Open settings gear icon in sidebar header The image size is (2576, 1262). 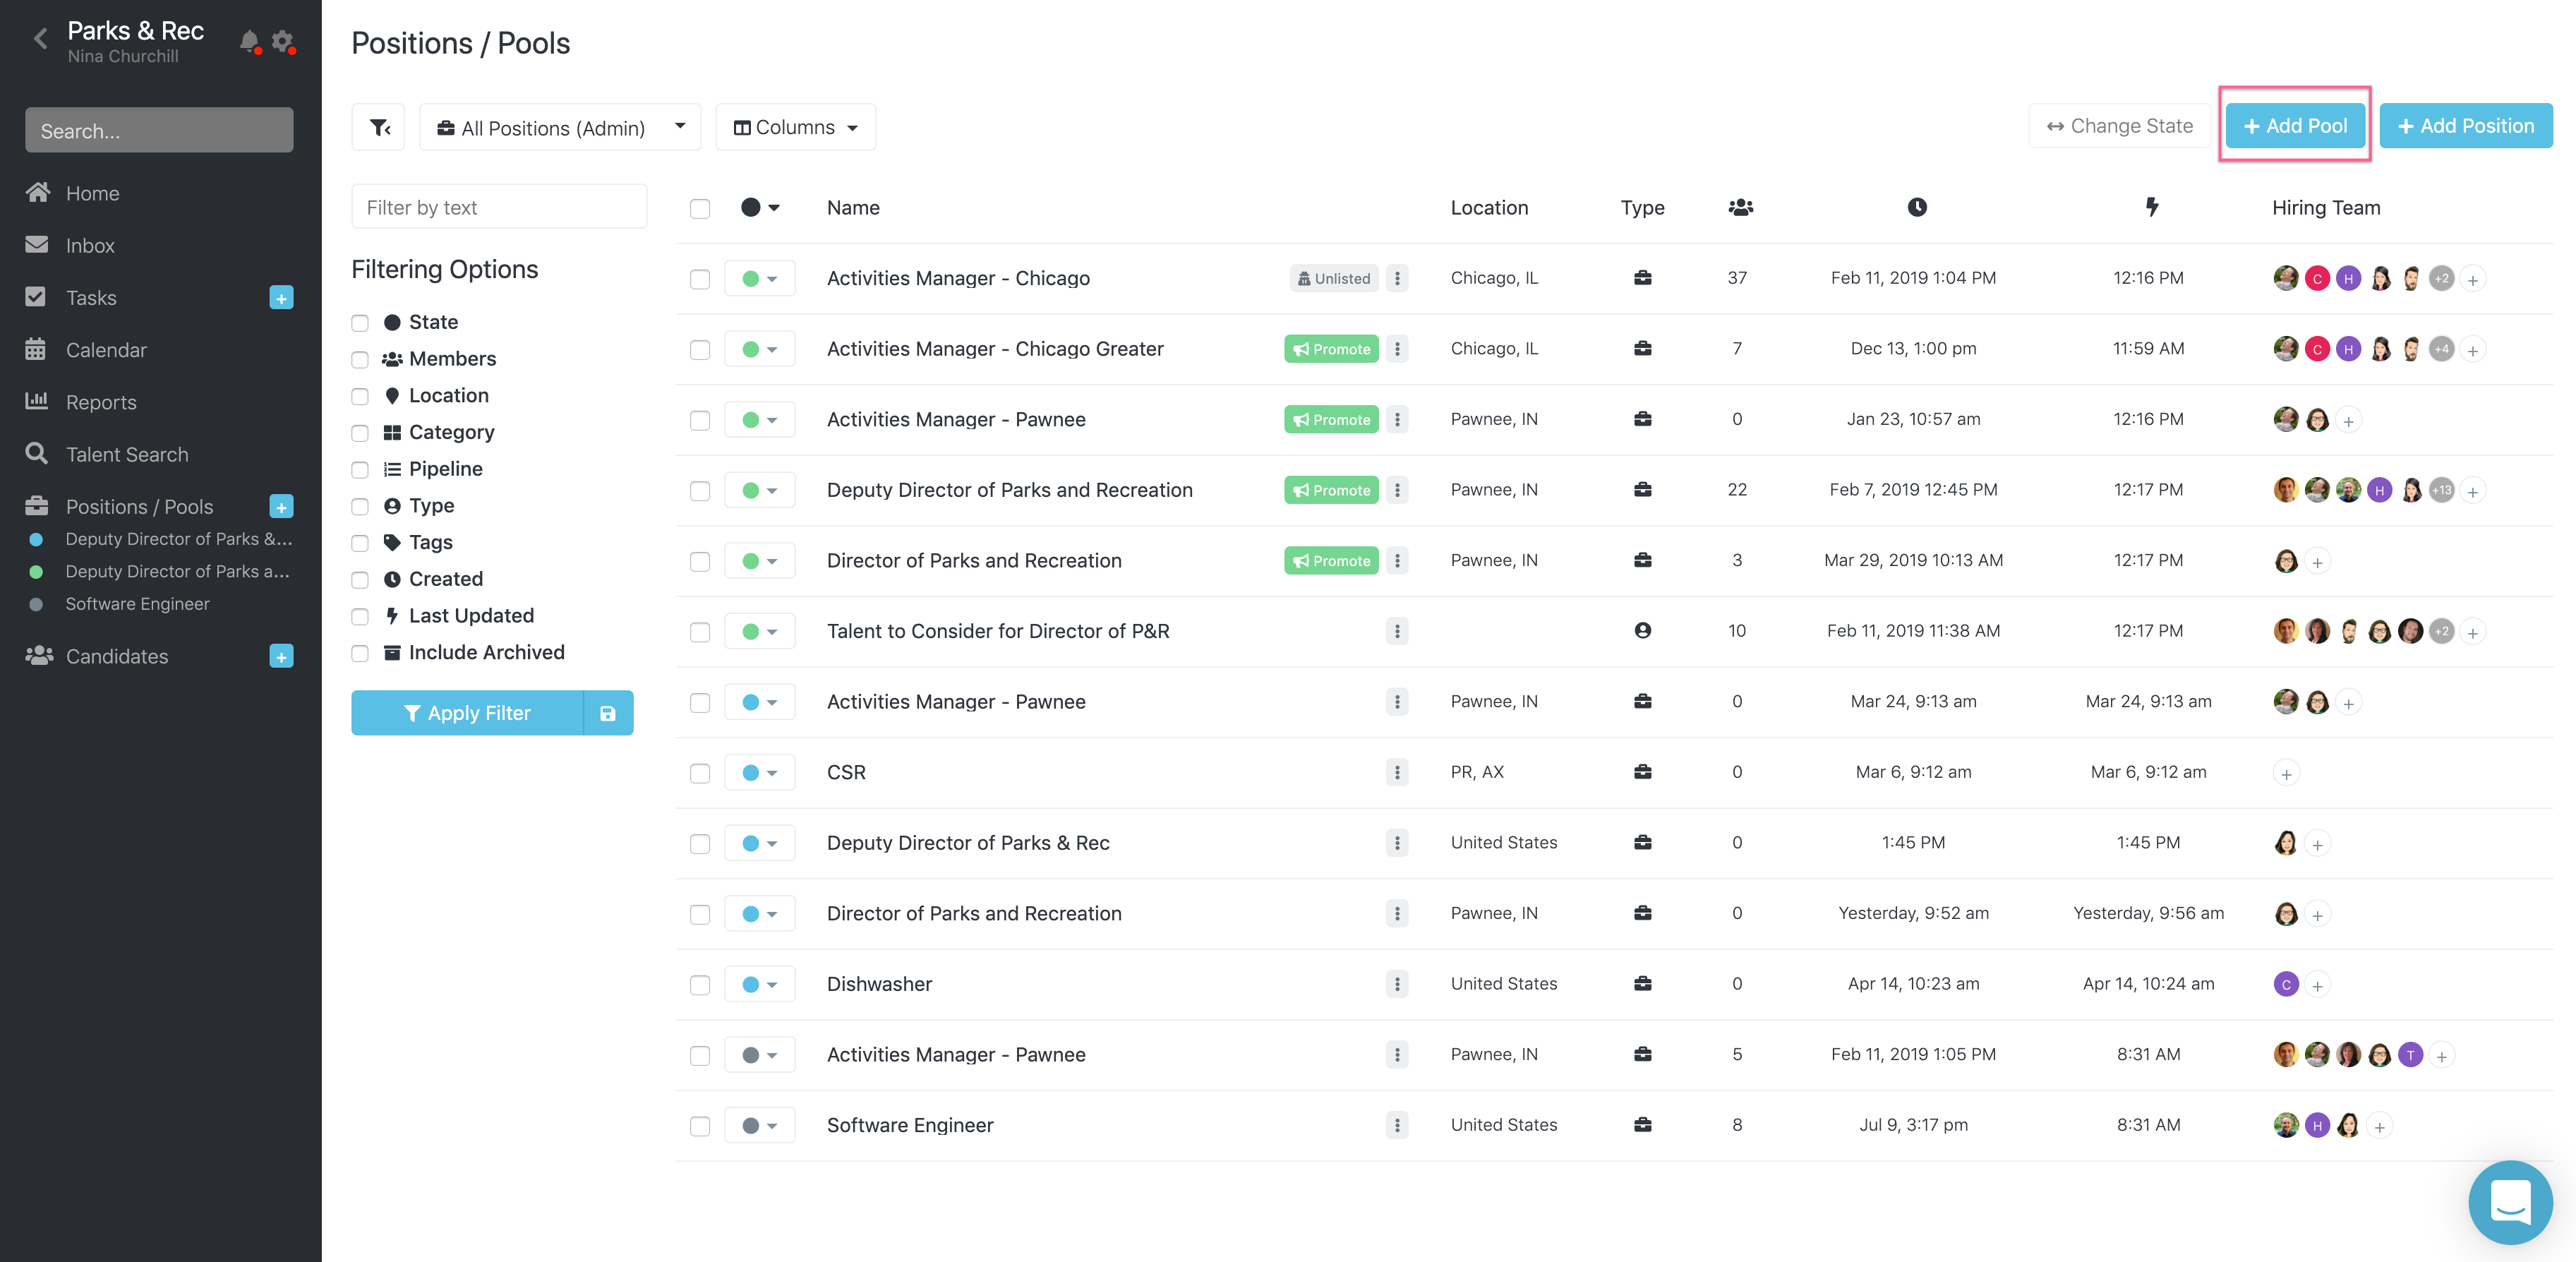point(283,41)
